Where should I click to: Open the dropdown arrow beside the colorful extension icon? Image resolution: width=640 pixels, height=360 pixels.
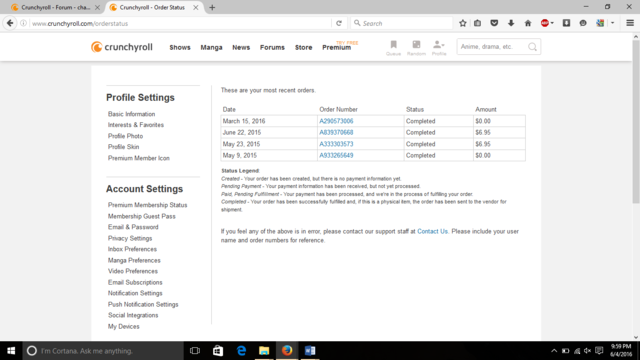coord(612,23)
